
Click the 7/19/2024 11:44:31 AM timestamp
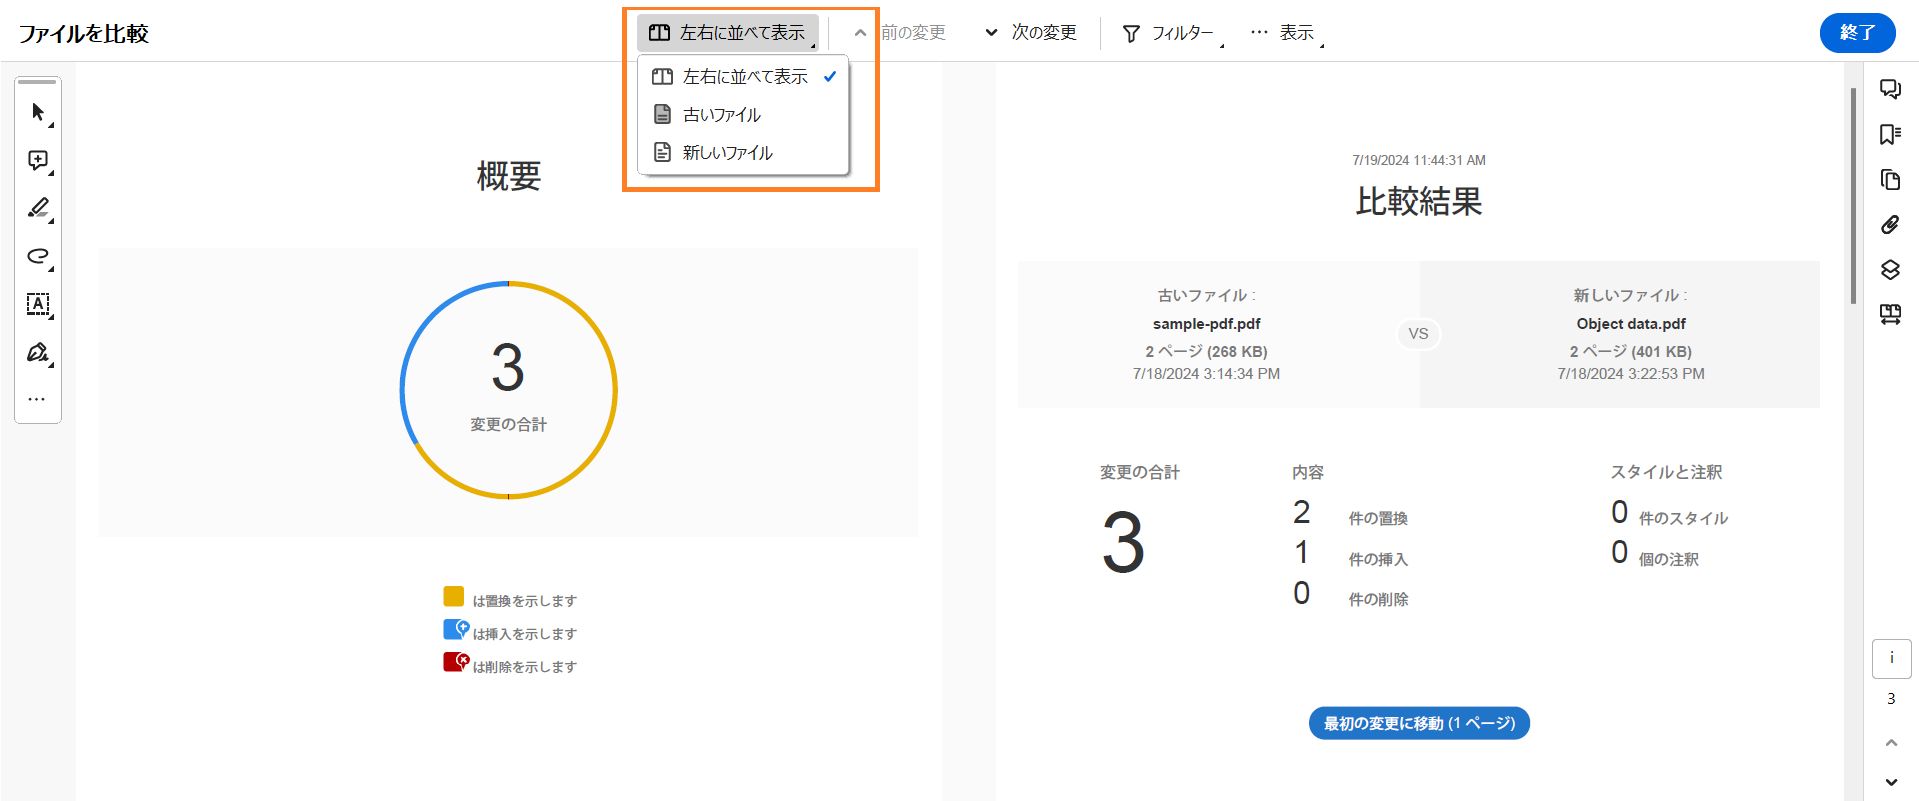[1418, 160]
